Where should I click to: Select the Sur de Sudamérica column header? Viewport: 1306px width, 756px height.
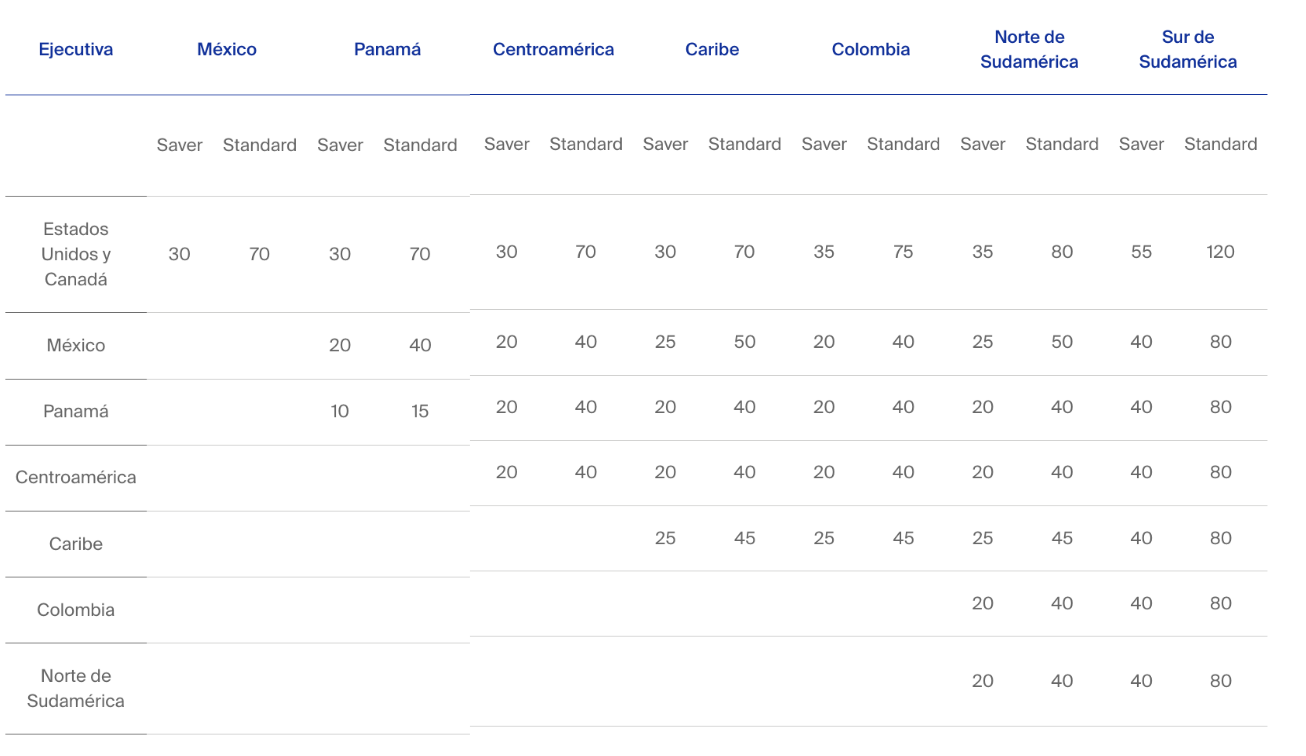coord(1188,50)
